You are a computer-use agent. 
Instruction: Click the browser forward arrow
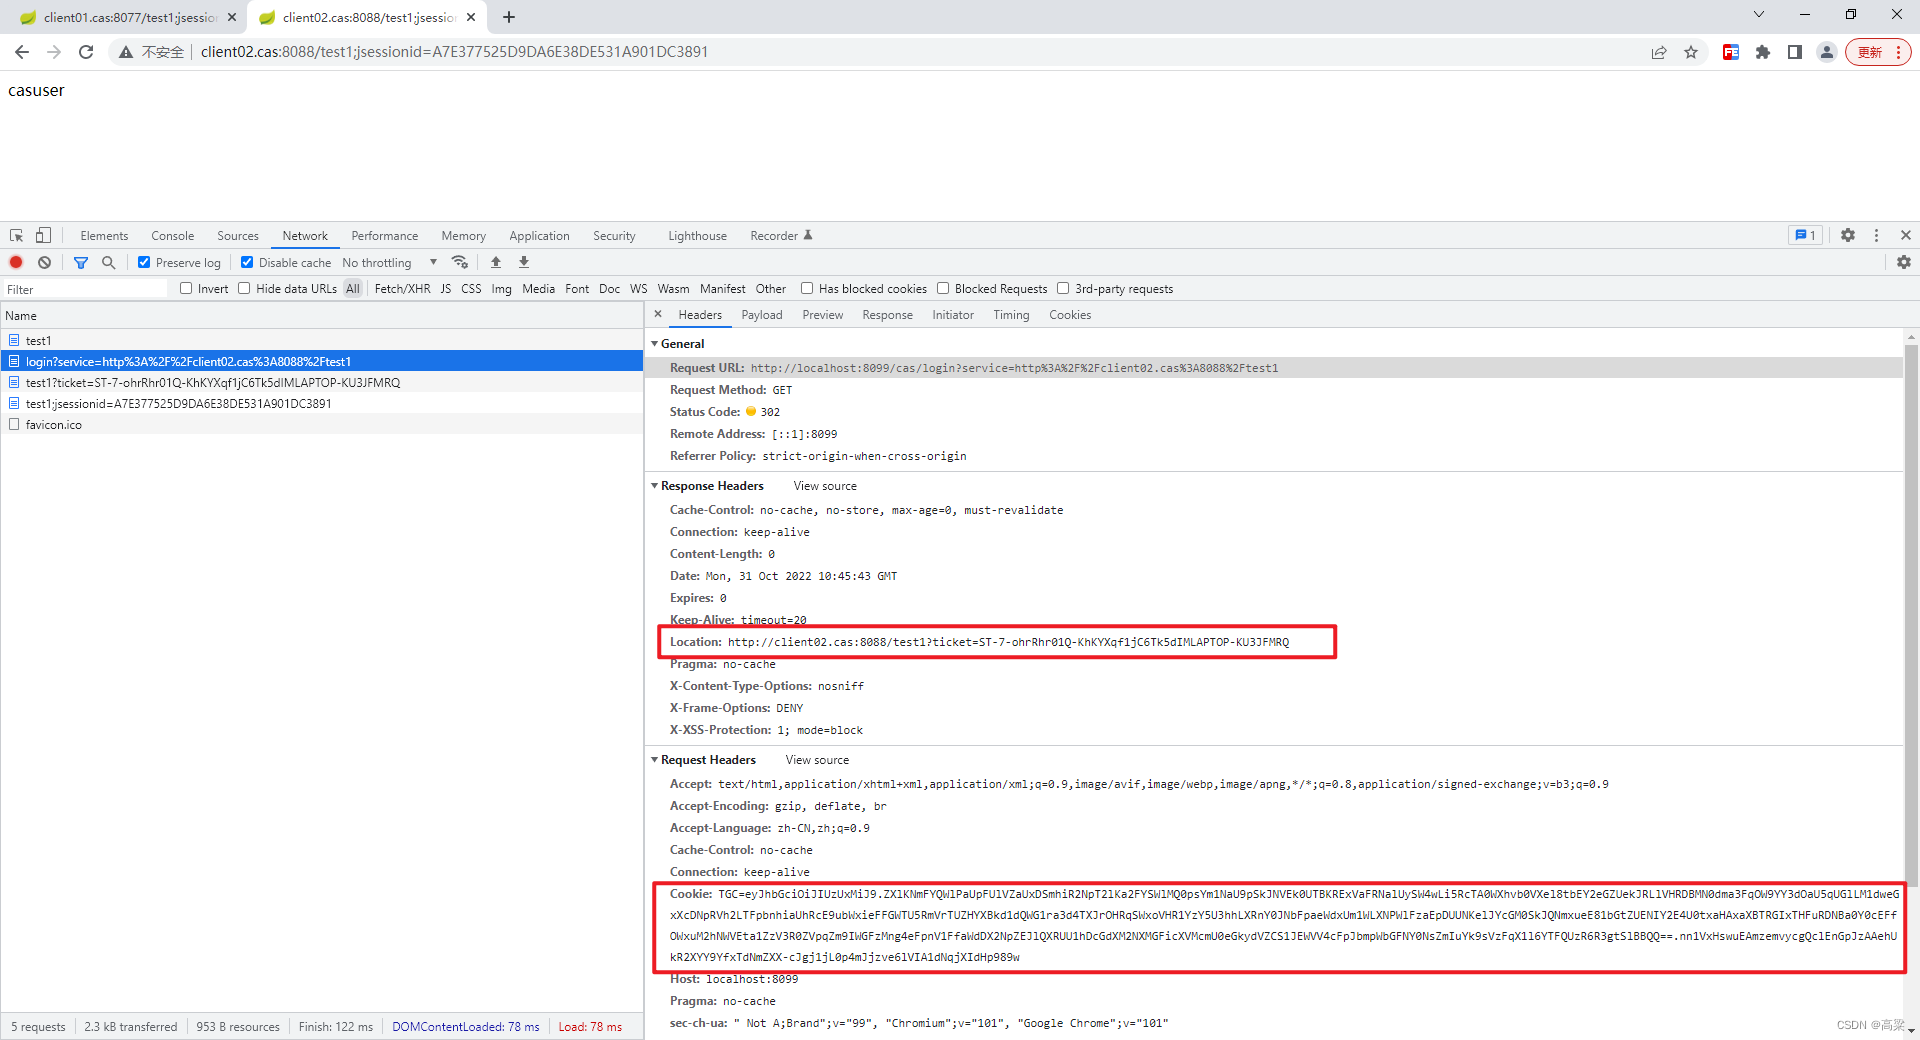pos(54,52)
